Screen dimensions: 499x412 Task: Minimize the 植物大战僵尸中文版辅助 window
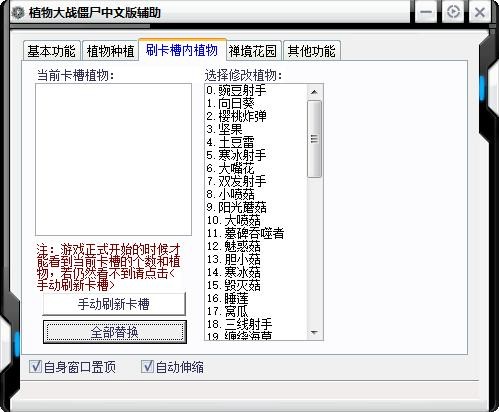click(x=426, y=12)
